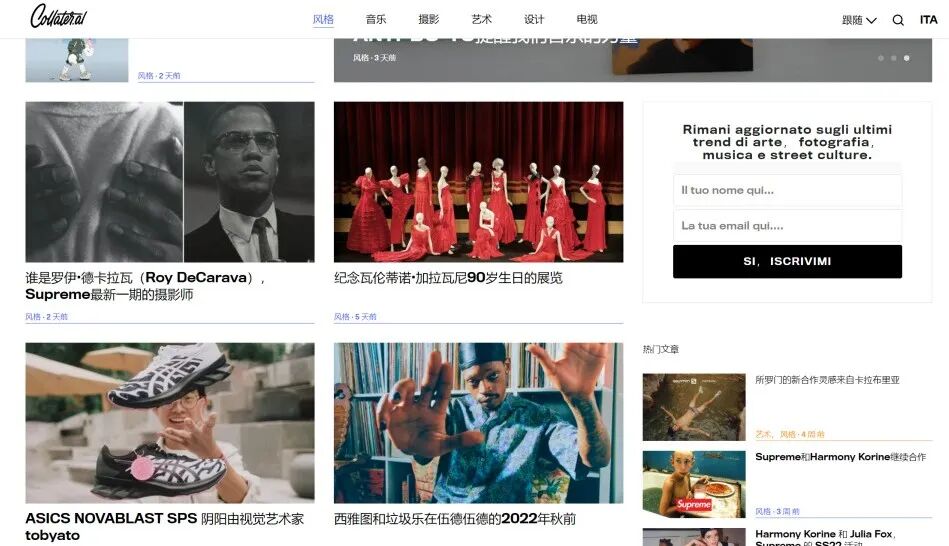The image size is (949, 546).
Task: Click the 热门文章 popular articles heading
Action: click(x=661, y=349)
